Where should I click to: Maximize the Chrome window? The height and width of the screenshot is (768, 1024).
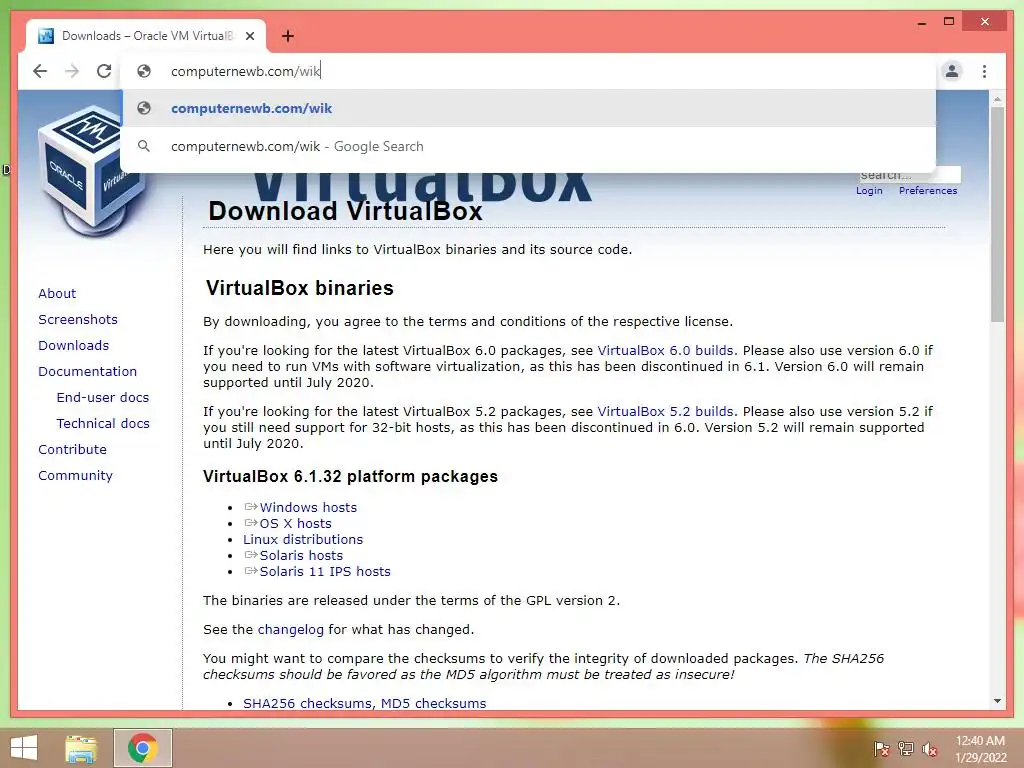(949, 22)
